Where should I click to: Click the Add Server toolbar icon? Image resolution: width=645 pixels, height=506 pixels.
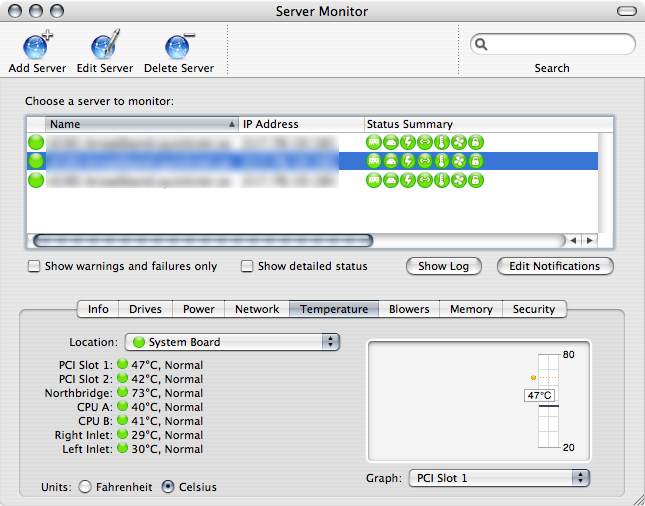point(37,47)
